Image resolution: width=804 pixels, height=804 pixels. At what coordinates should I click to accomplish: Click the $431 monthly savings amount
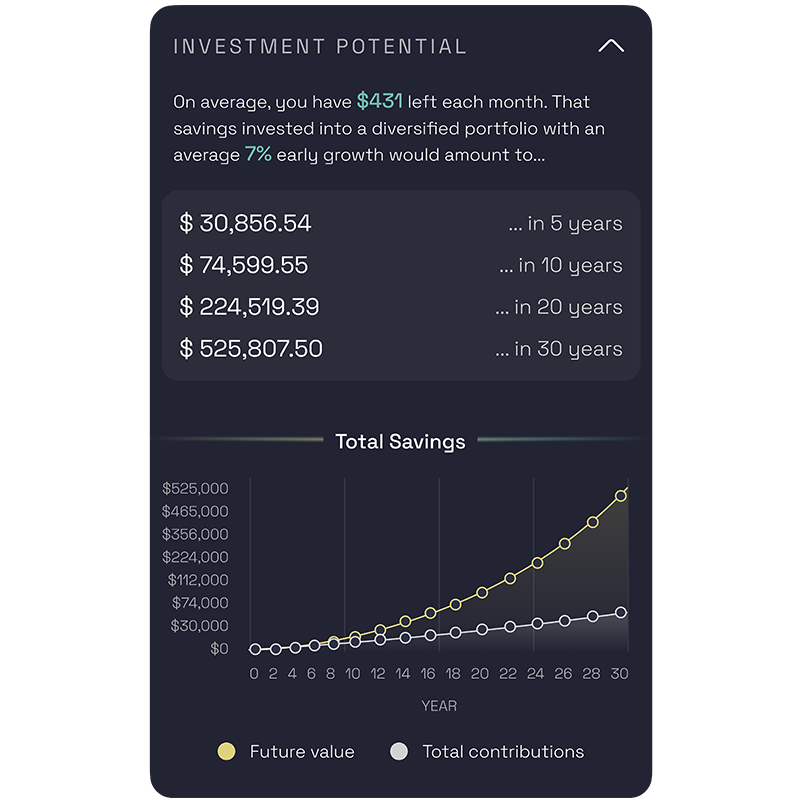379,101
